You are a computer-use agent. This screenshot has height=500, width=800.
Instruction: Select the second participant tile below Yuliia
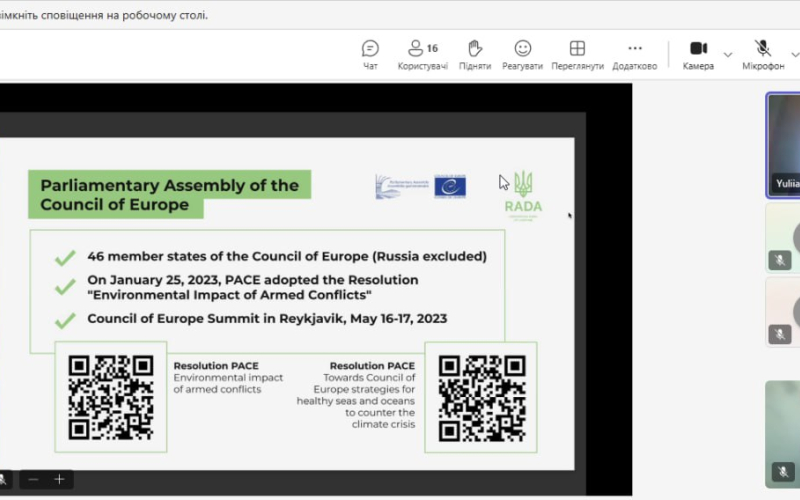coord(783,238)
